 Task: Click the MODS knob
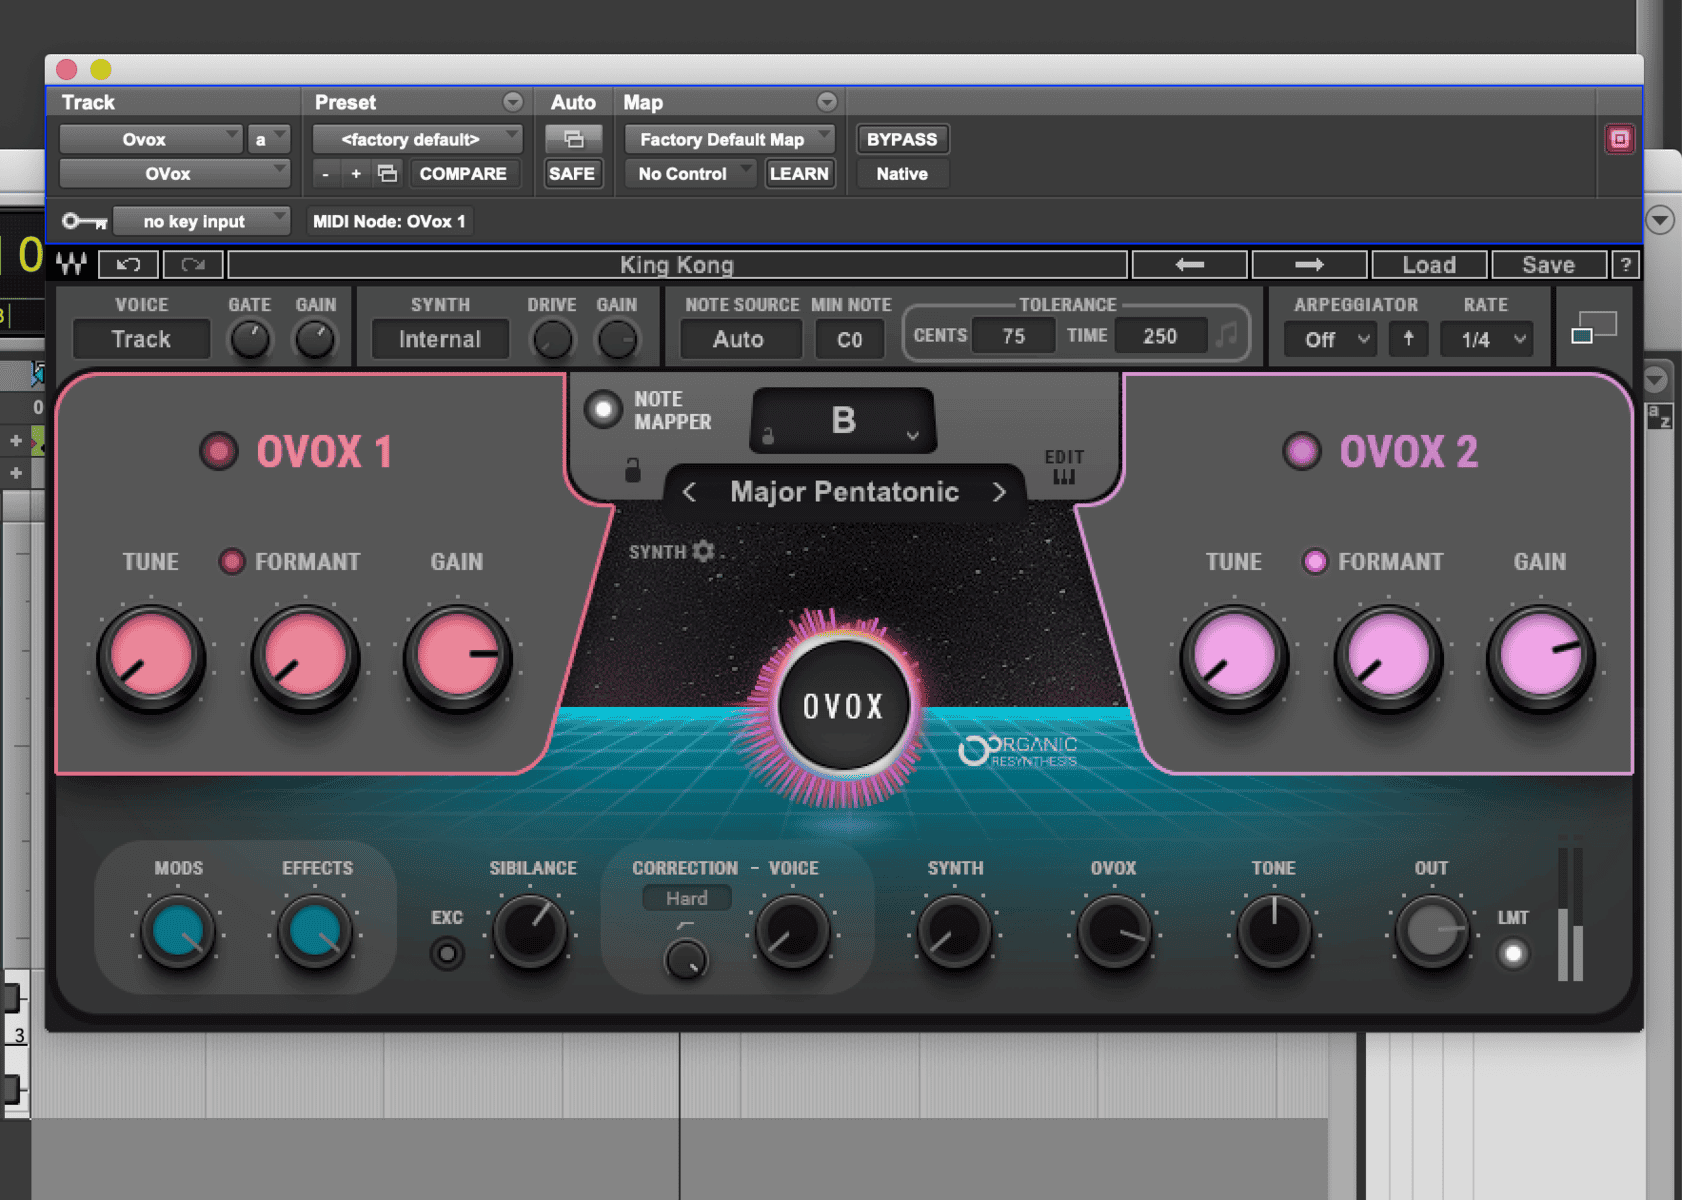click(178, 931)
